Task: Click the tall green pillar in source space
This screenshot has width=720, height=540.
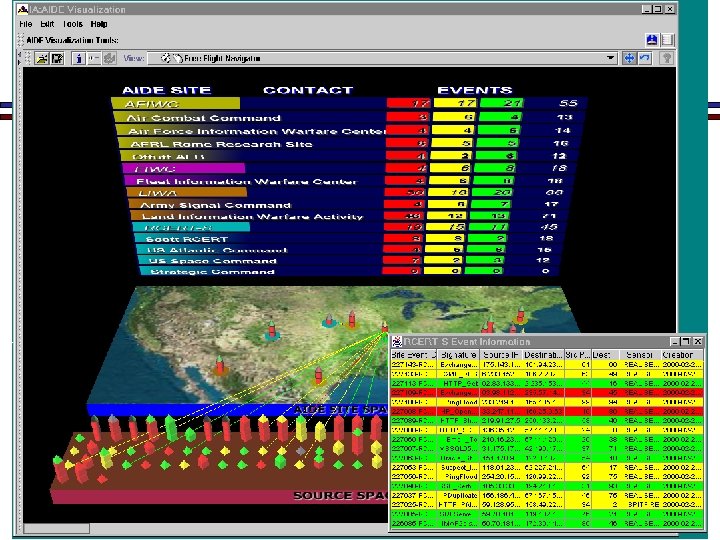Action: [170, 428]
